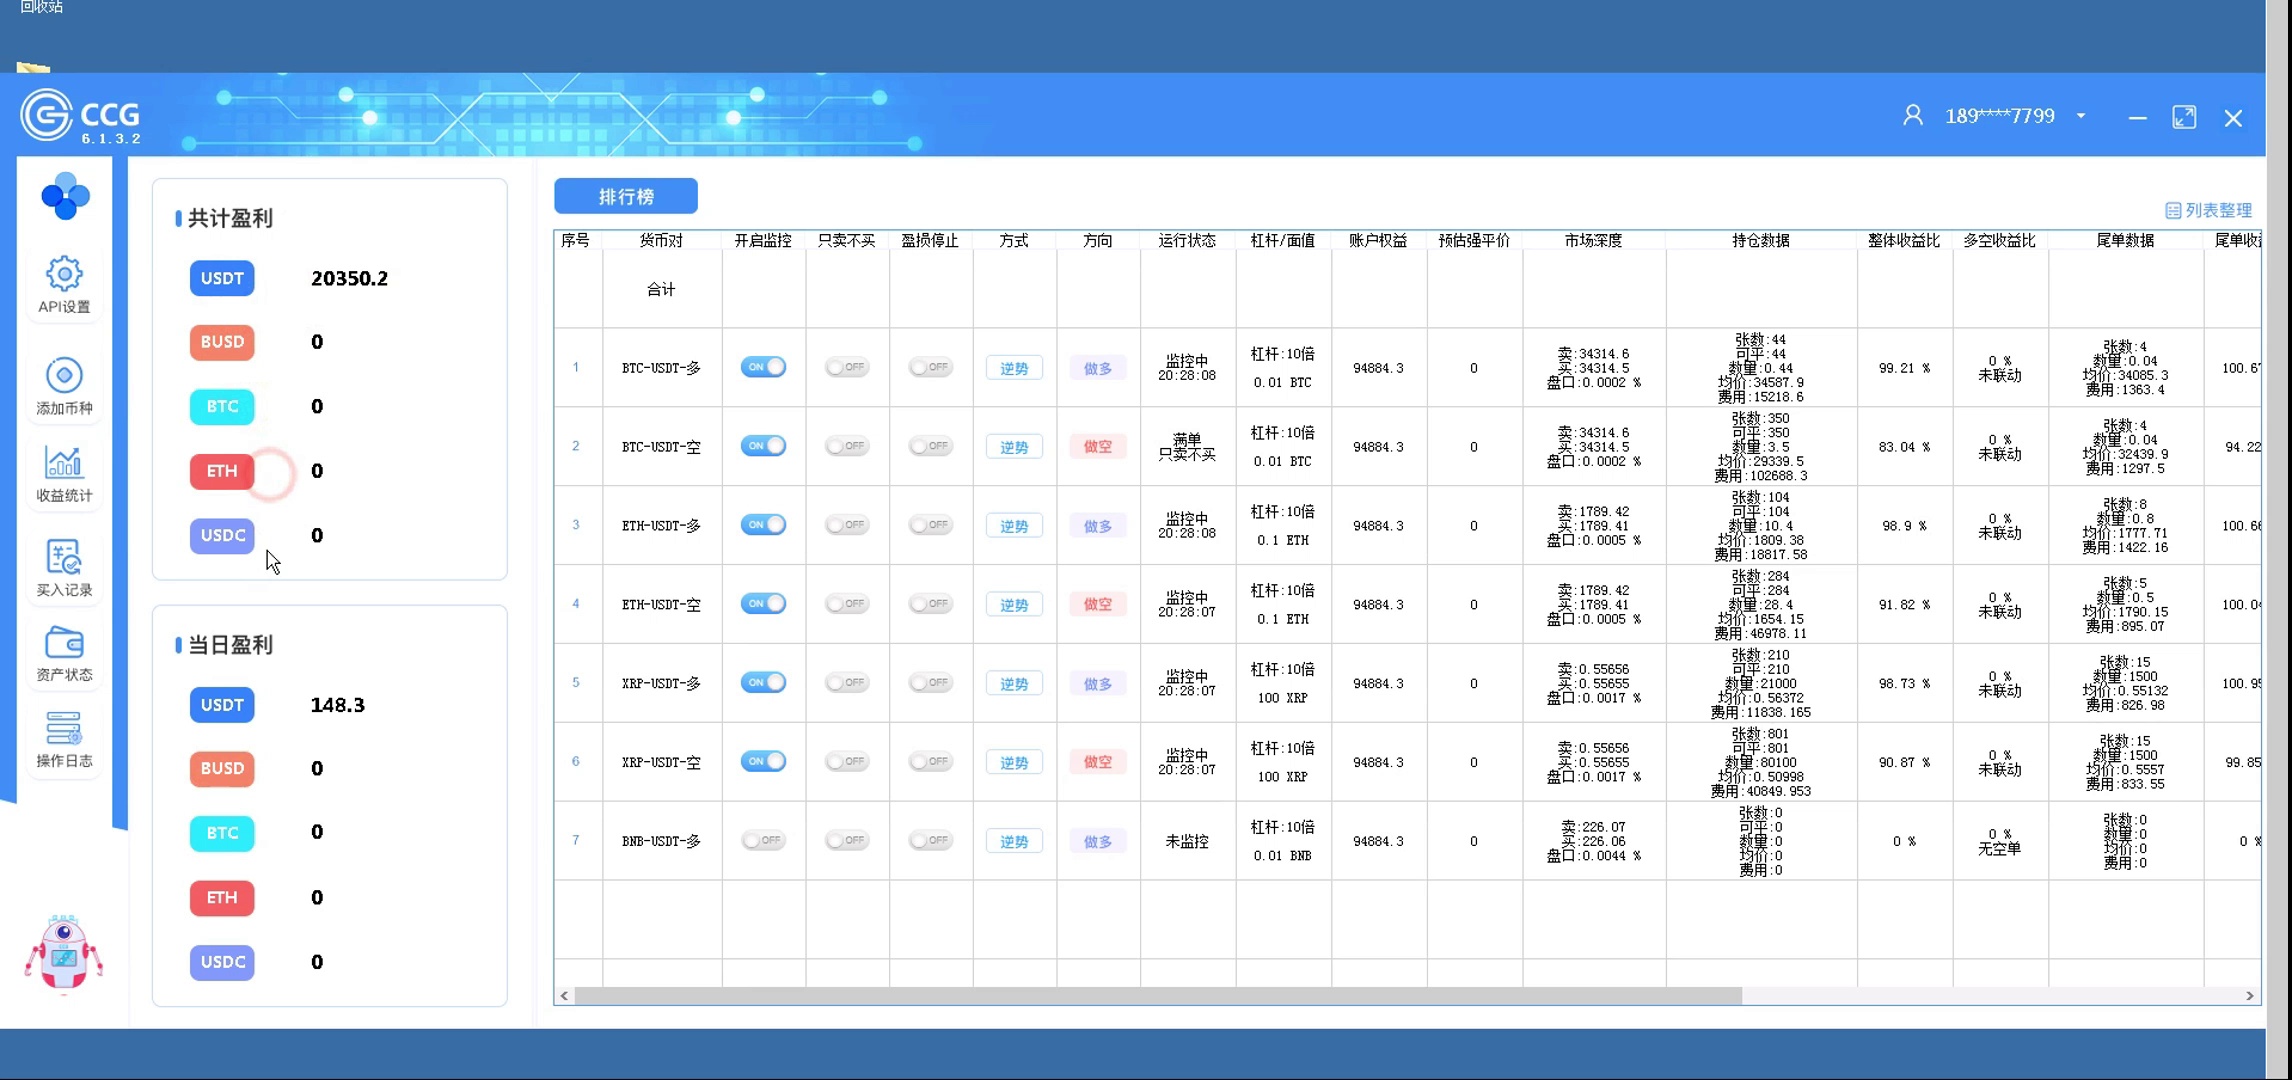The height and width of the screenshot is (1080, 2292).
Task: Click the horizontal scrollbar right arrow
Action: [2249, 996]
